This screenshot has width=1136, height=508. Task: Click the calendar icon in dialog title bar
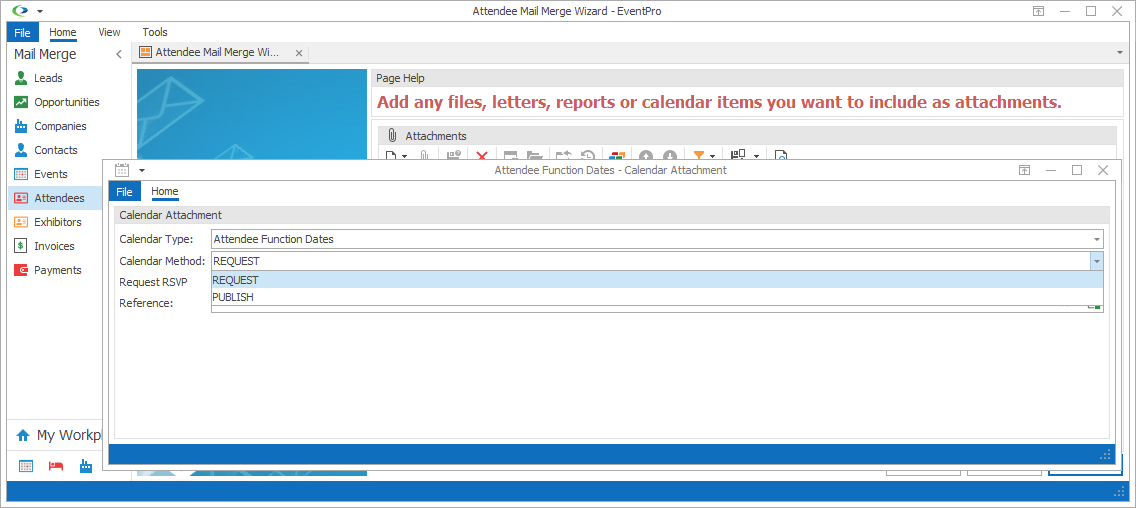click(122, 170)
